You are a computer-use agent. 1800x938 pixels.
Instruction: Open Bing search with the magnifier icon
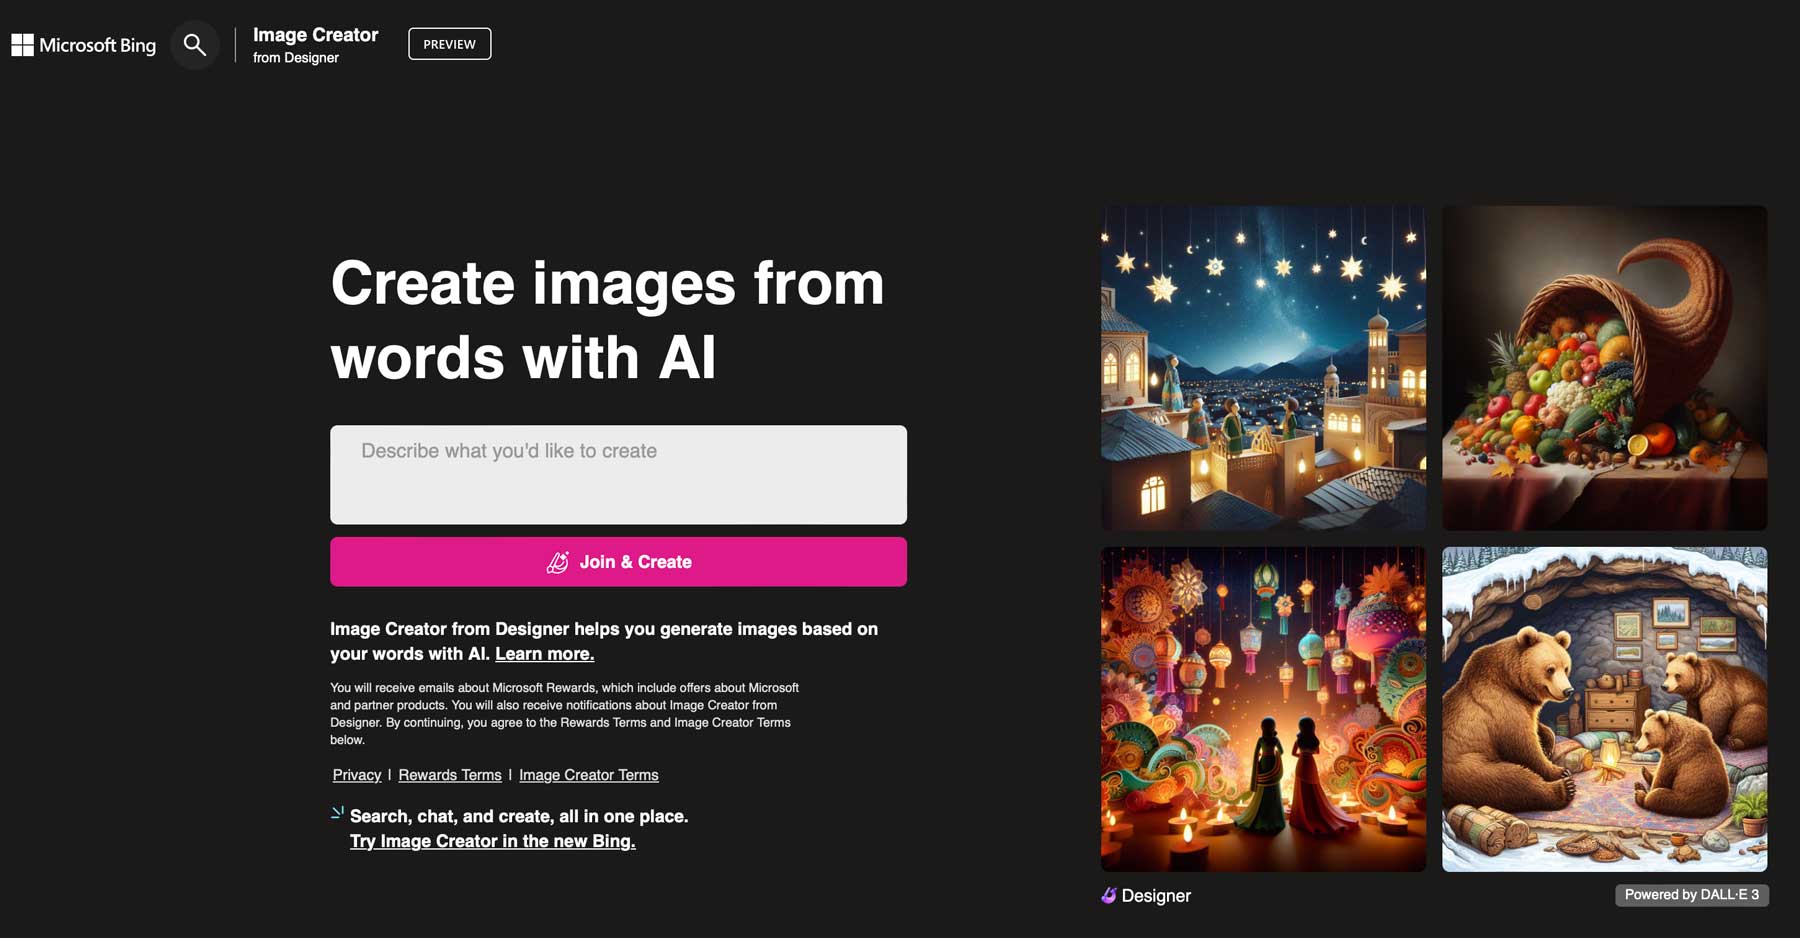(194, 44)
